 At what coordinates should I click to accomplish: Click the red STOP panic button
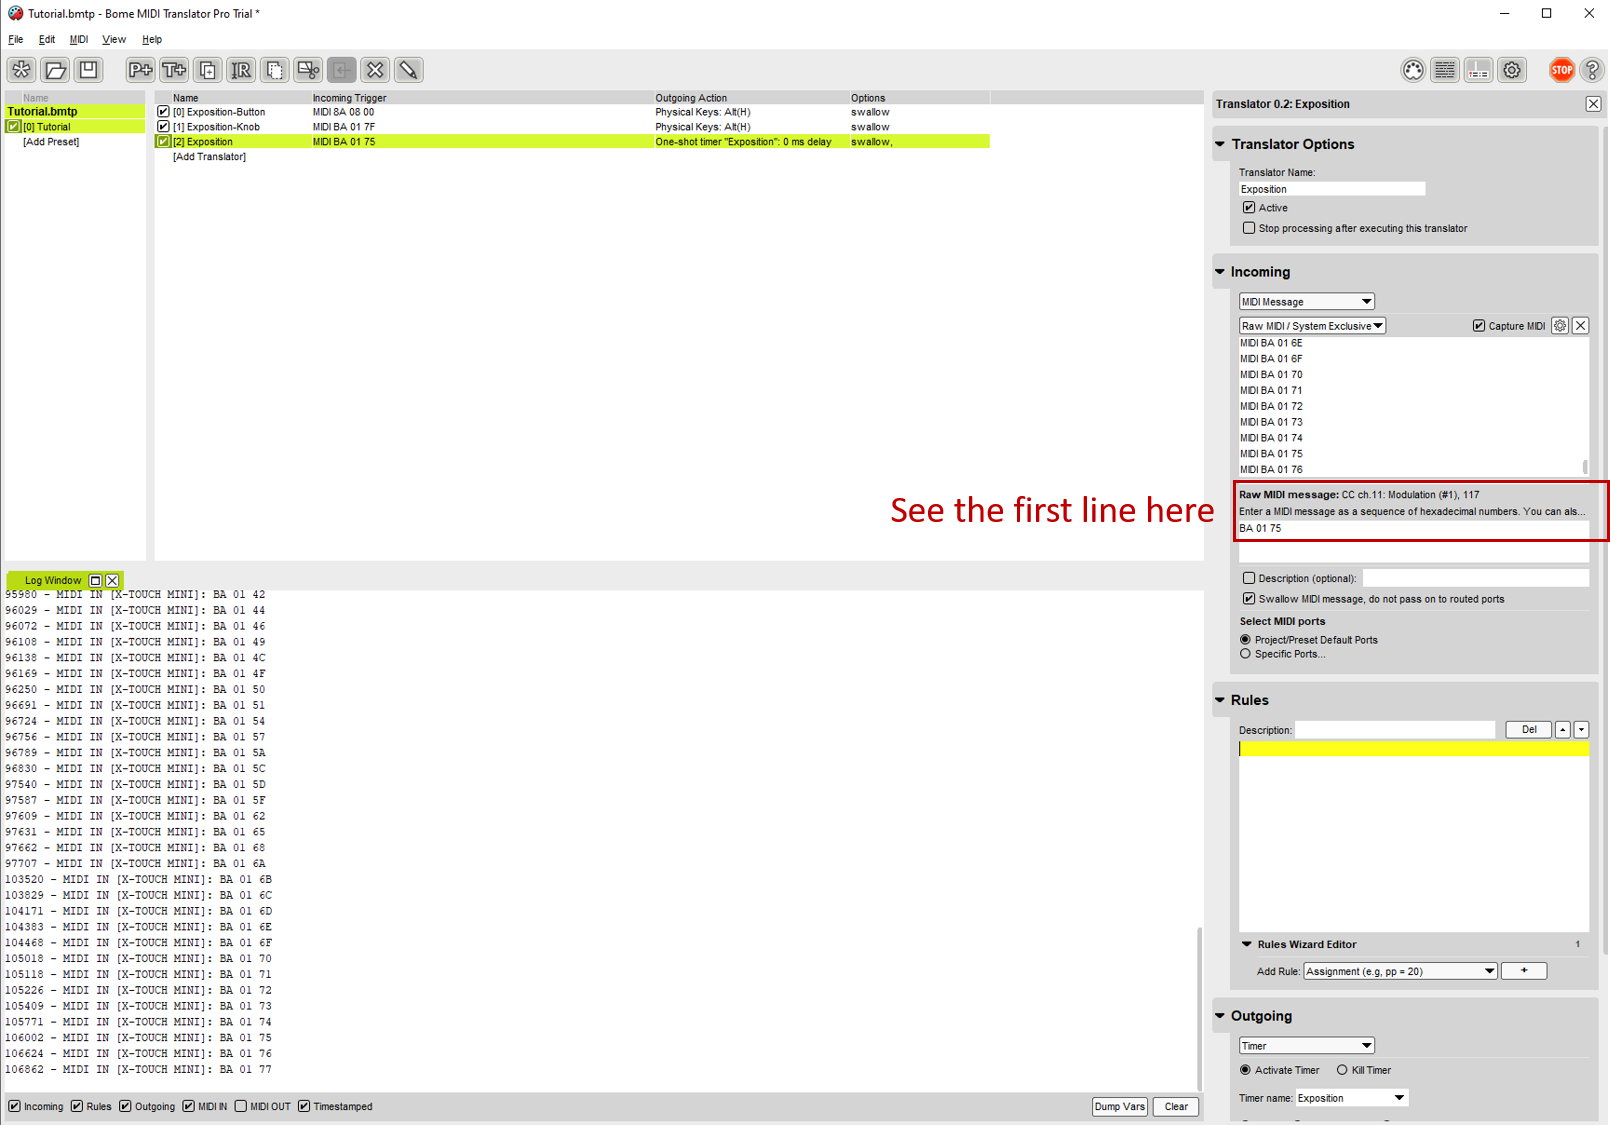coord(1561,70)
